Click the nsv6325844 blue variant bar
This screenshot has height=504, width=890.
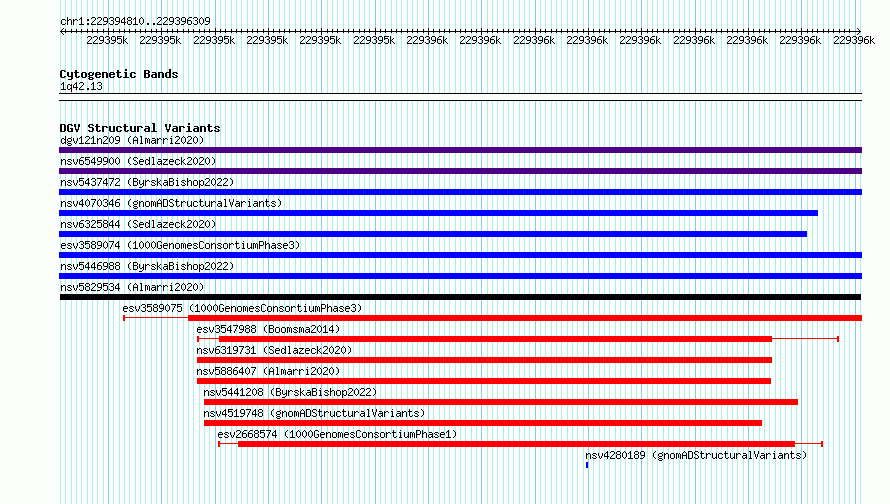pos(433,234)
